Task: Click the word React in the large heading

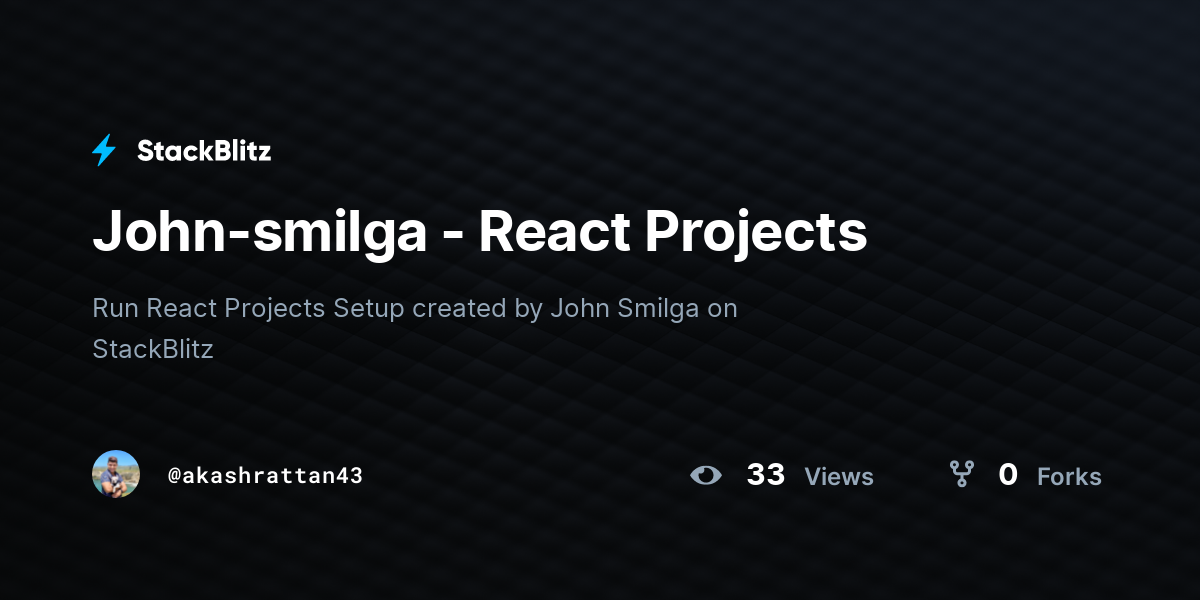Action: [x=555, y=232]
